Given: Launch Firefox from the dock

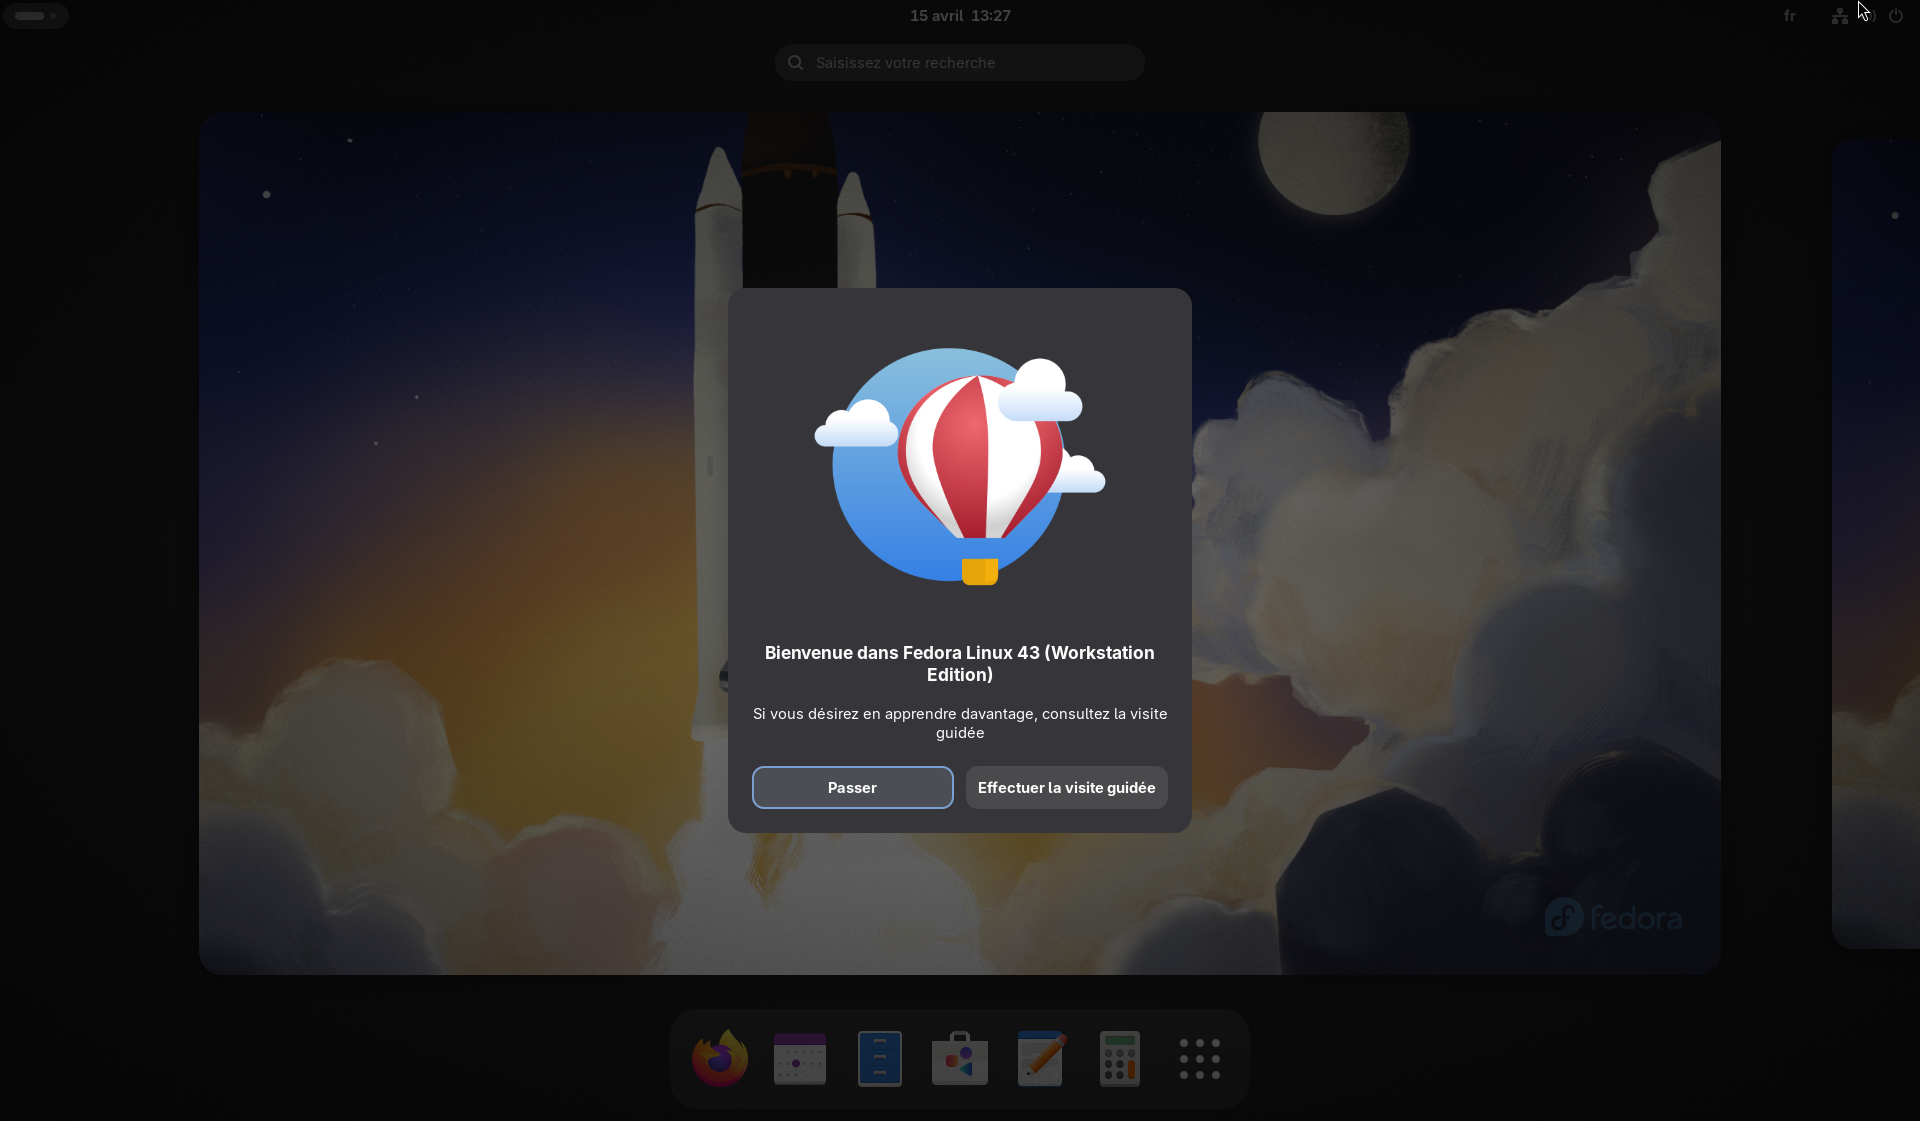Looking at the screenshot, I should click(719, 1059).
